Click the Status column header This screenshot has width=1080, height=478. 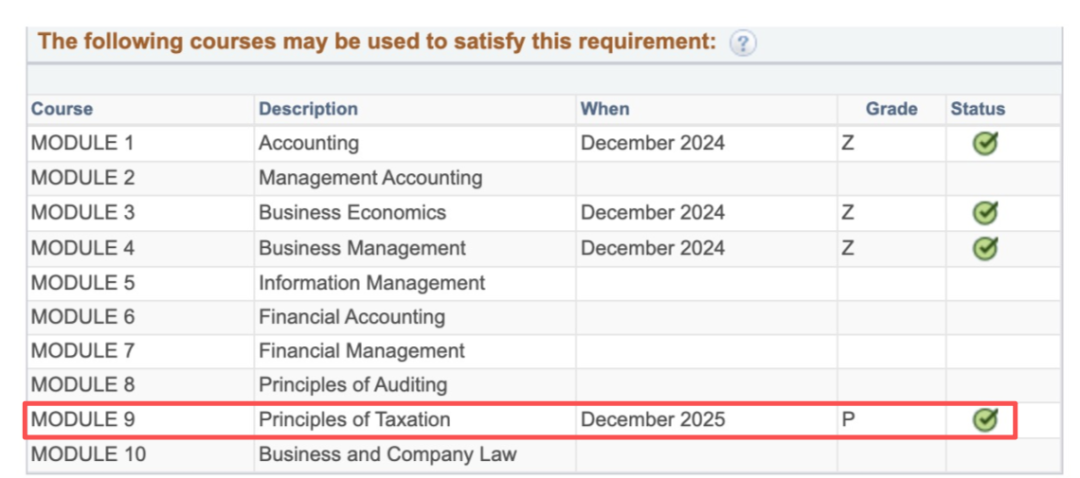click(x=977, y=109)
